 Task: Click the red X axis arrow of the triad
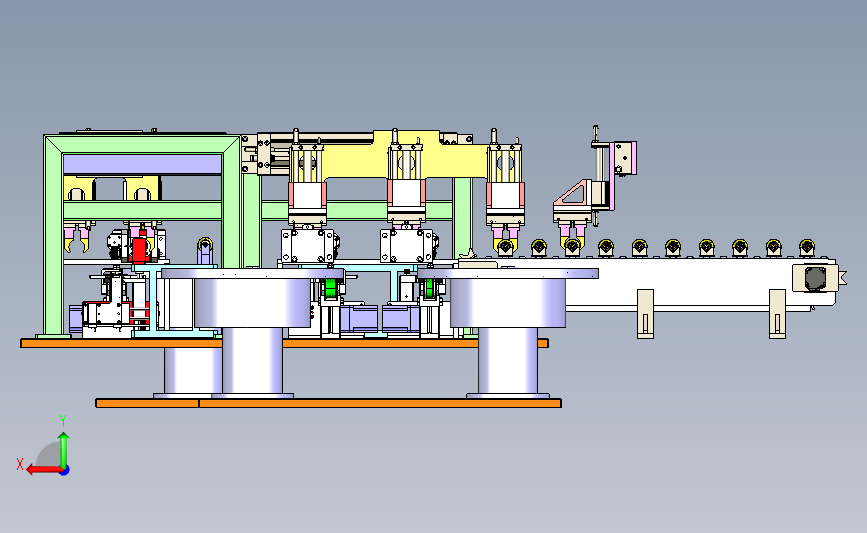44,470
